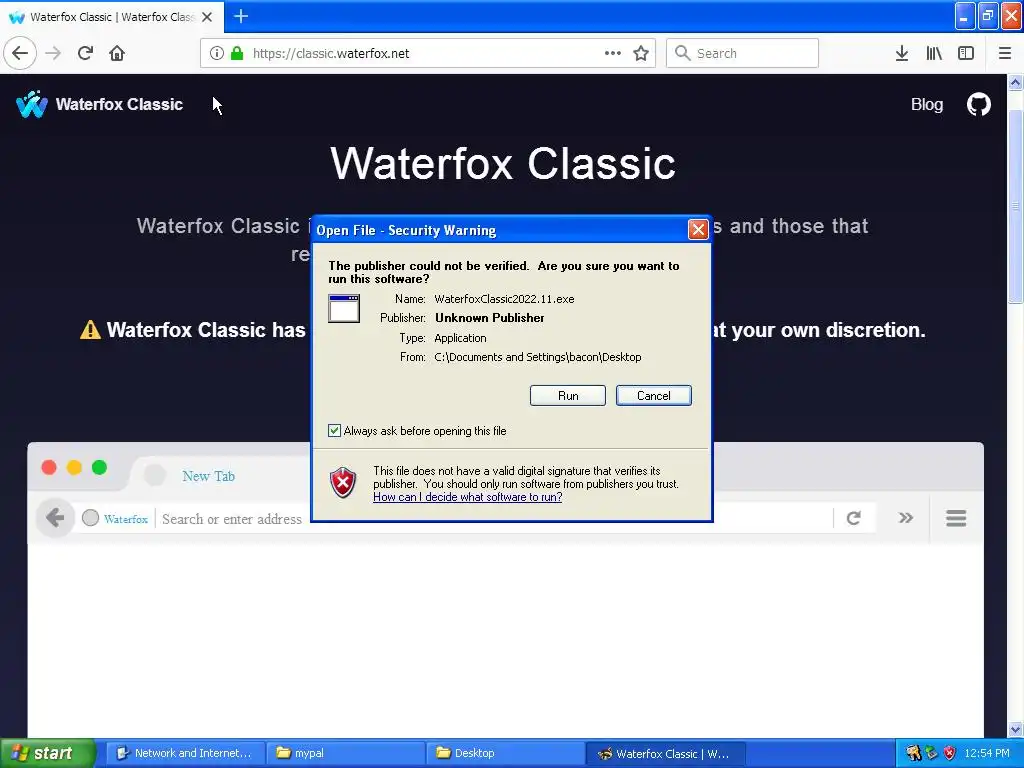The width and height of the screenshot is (1024, 768).
Task: Click the 12:54 PM taskbar clock
Action: click(987, 753)
